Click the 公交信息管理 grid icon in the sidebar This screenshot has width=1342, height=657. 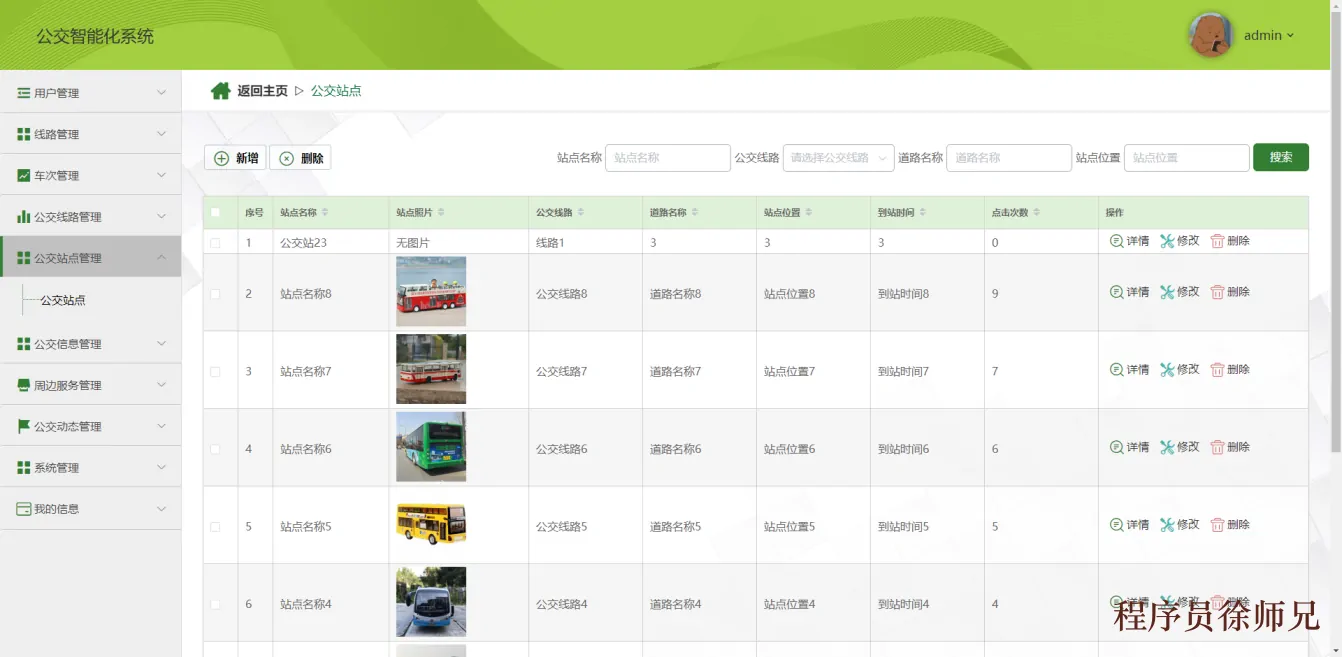24,344
